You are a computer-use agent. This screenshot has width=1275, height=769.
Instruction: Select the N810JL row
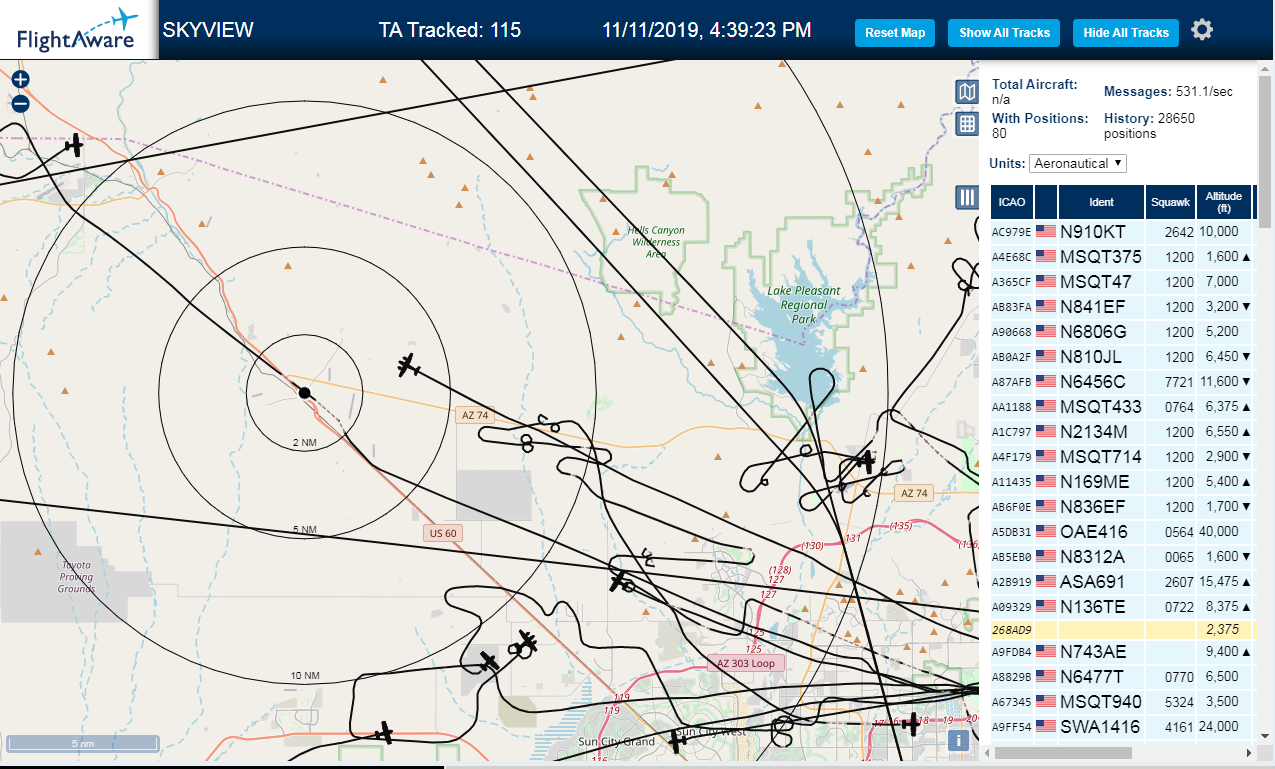1122,356
